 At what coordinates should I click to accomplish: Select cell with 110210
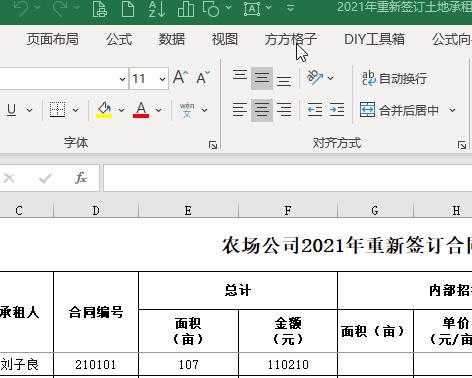(x=288, y=364)
